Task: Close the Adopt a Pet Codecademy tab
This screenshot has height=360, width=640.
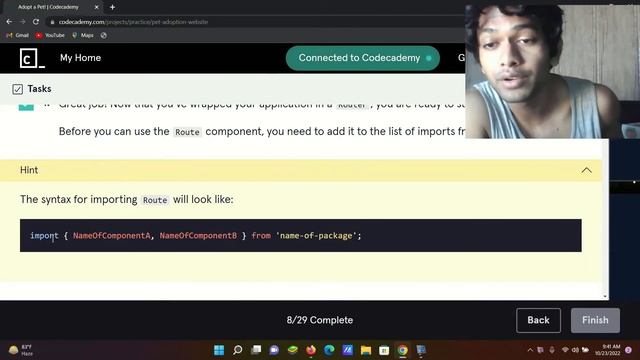Action: pyautogui.click(x=96, y=7)
